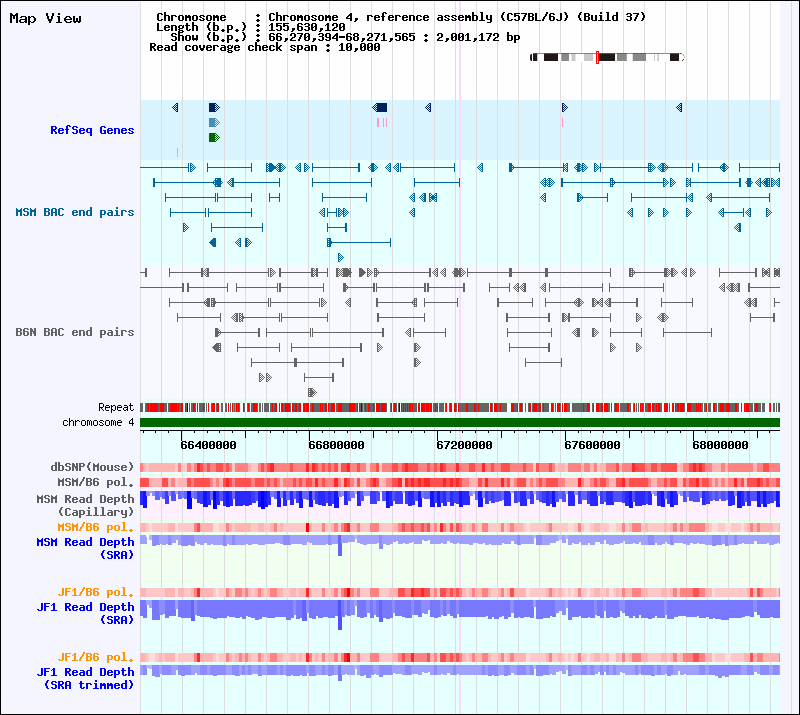Open the RefSeq Genes track link

tap(92, 130)
